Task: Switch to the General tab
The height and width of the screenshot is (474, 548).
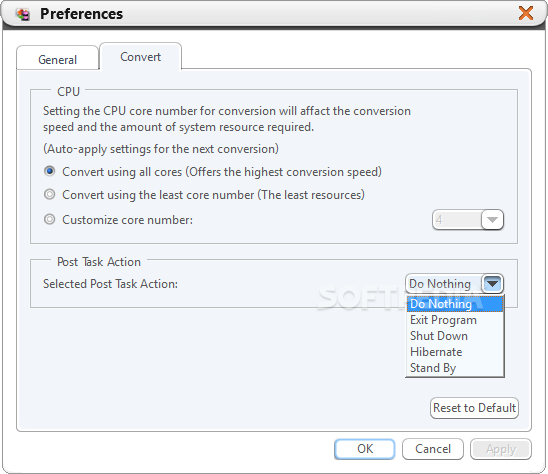Action: pos(57,59)
